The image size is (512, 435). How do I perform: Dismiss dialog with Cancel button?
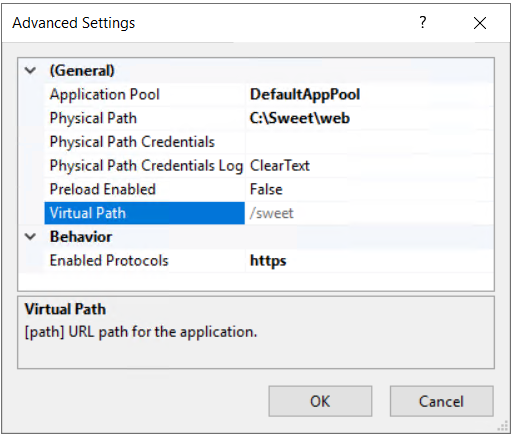coord(441,401)
